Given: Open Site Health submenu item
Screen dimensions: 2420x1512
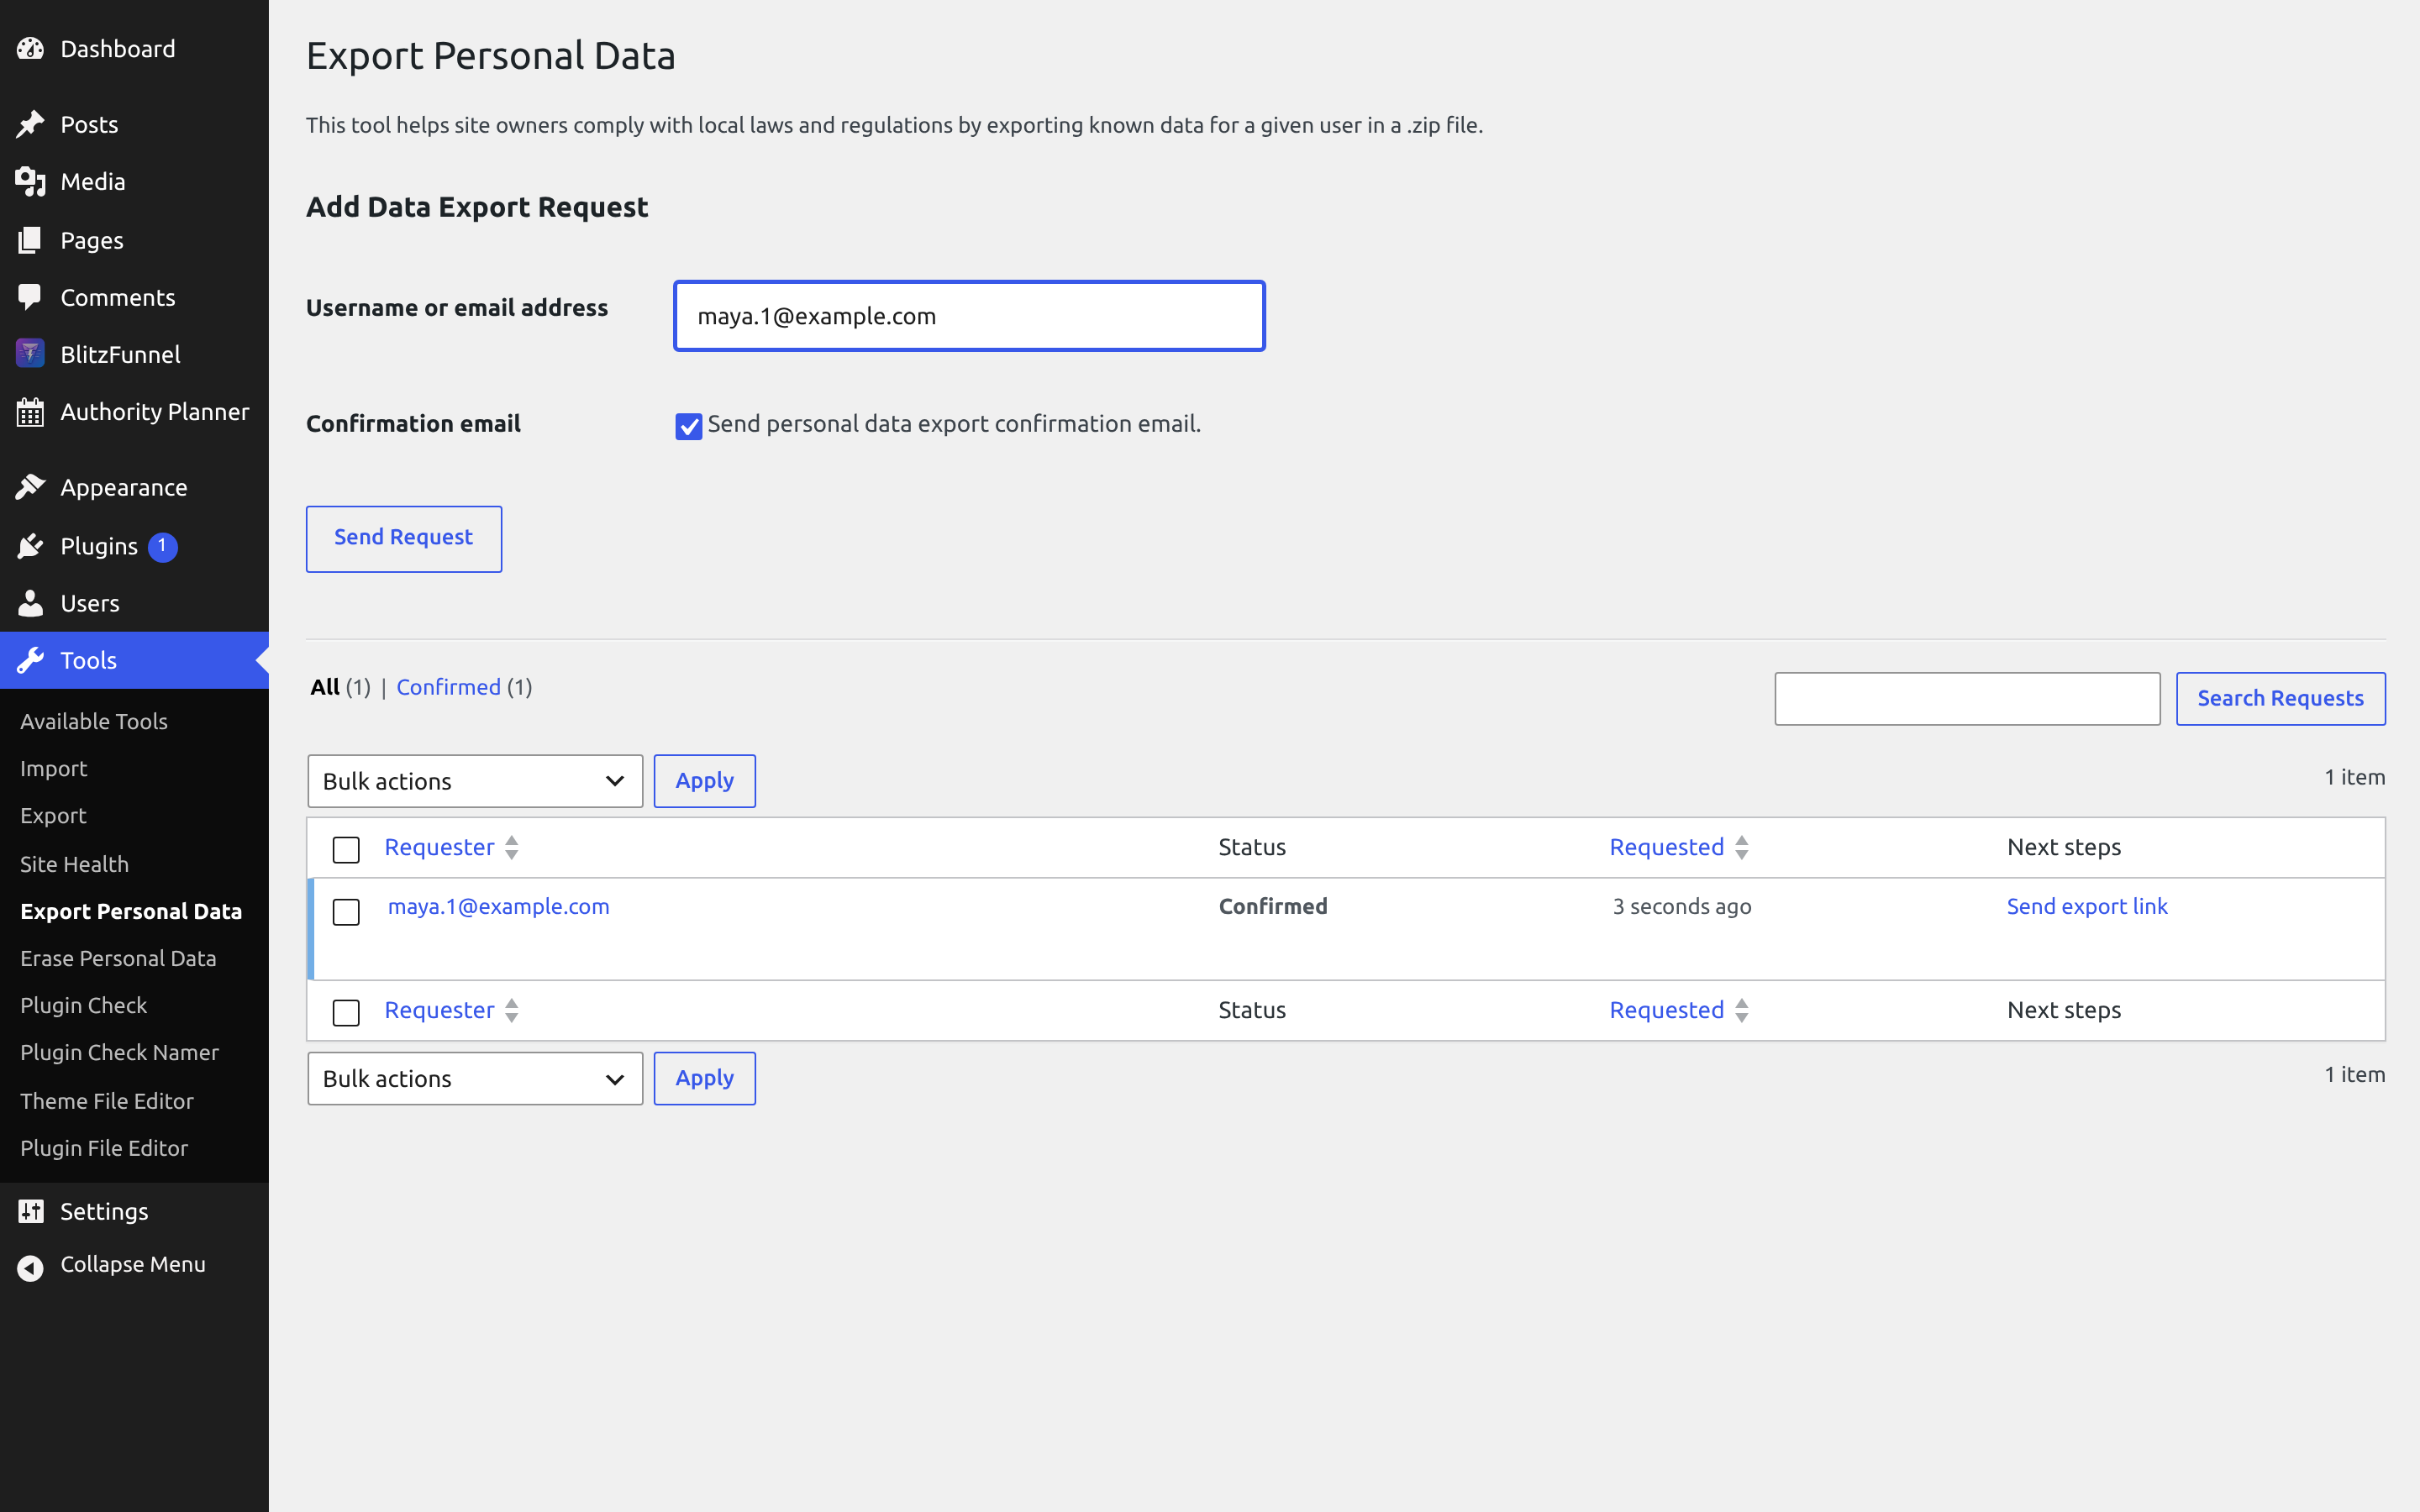Looking at the screenshot, I should [75, 864].
